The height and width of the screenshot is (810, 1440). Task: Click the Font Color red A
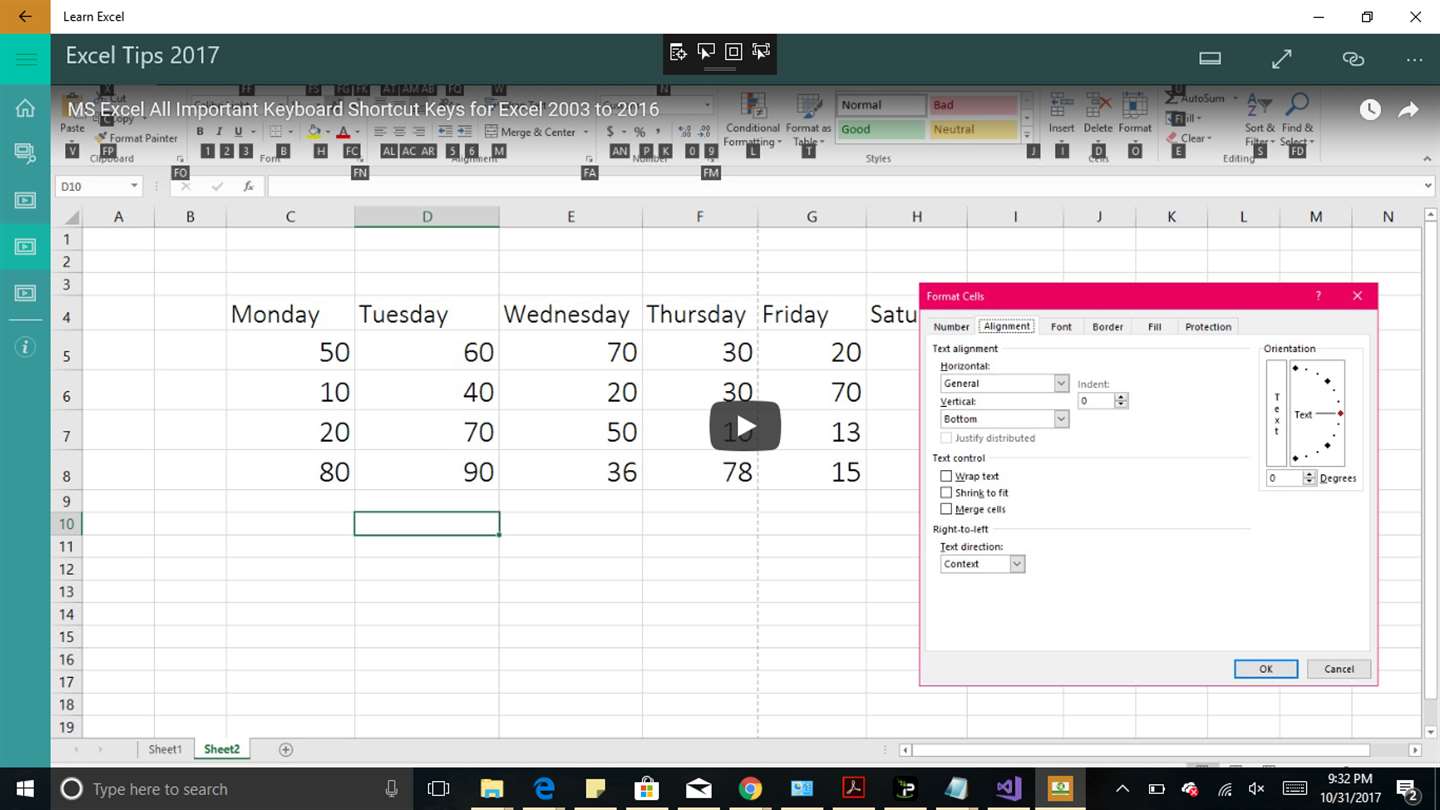pyautogui.click(x=343, y=131)
